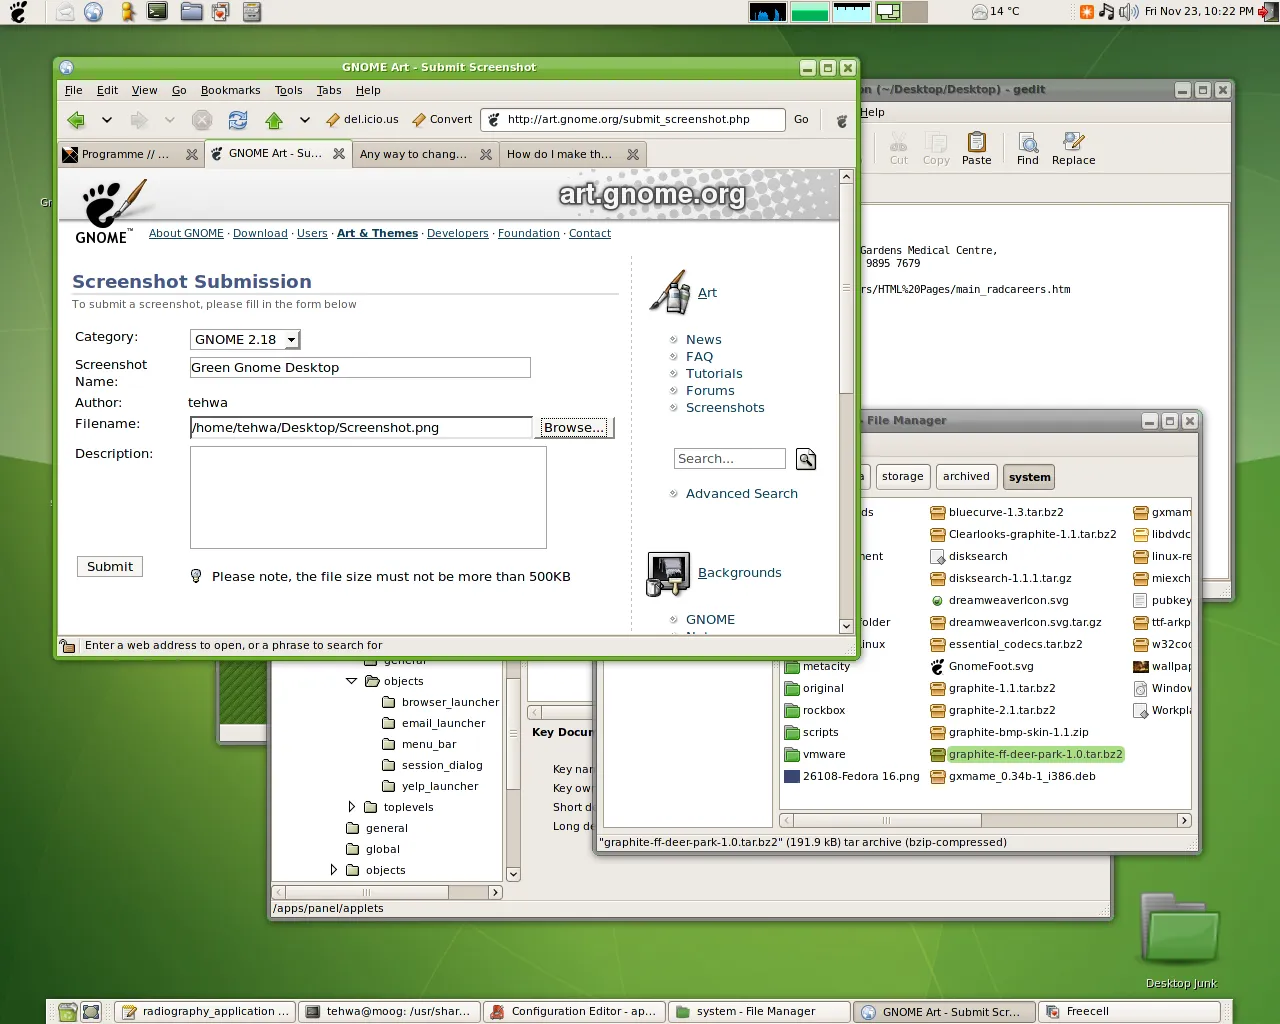This screenshot has width=1280, height=1024.
Task: Follow the Advanced Search link
Action: (x=741, y=493)
